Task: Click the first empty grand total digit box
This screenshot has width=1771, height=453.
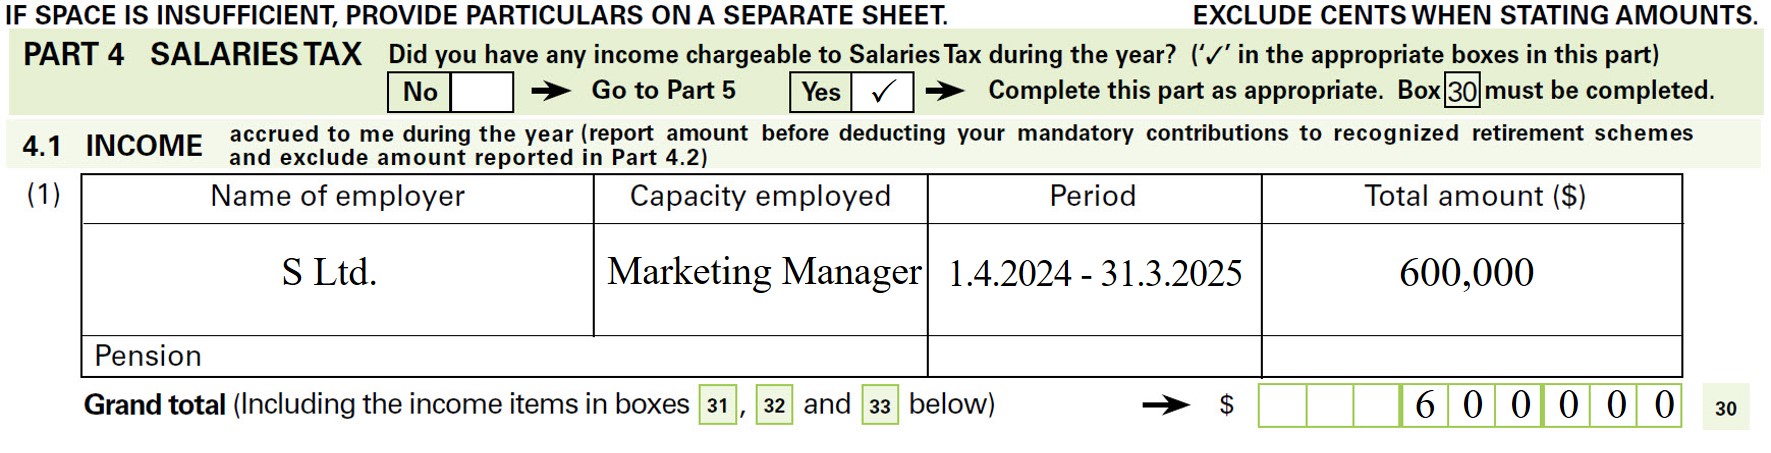Action: coord(1282,405)
